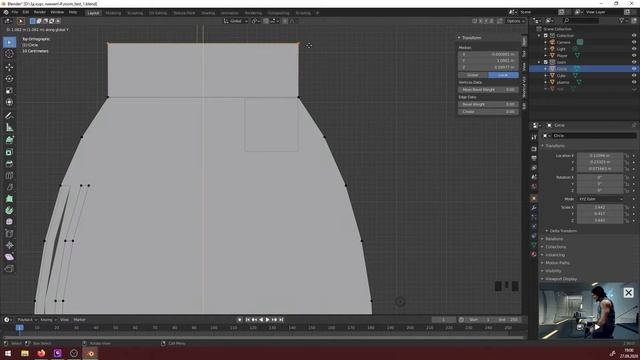Select the Shrink/Fatten tool

coord(9,245)
